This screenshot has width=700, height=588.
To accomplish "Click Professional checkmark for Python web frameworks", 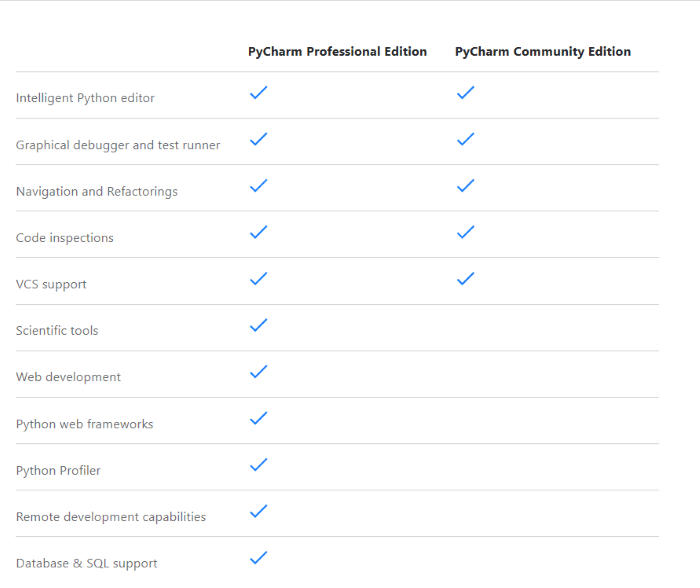I will pos(258,418).
